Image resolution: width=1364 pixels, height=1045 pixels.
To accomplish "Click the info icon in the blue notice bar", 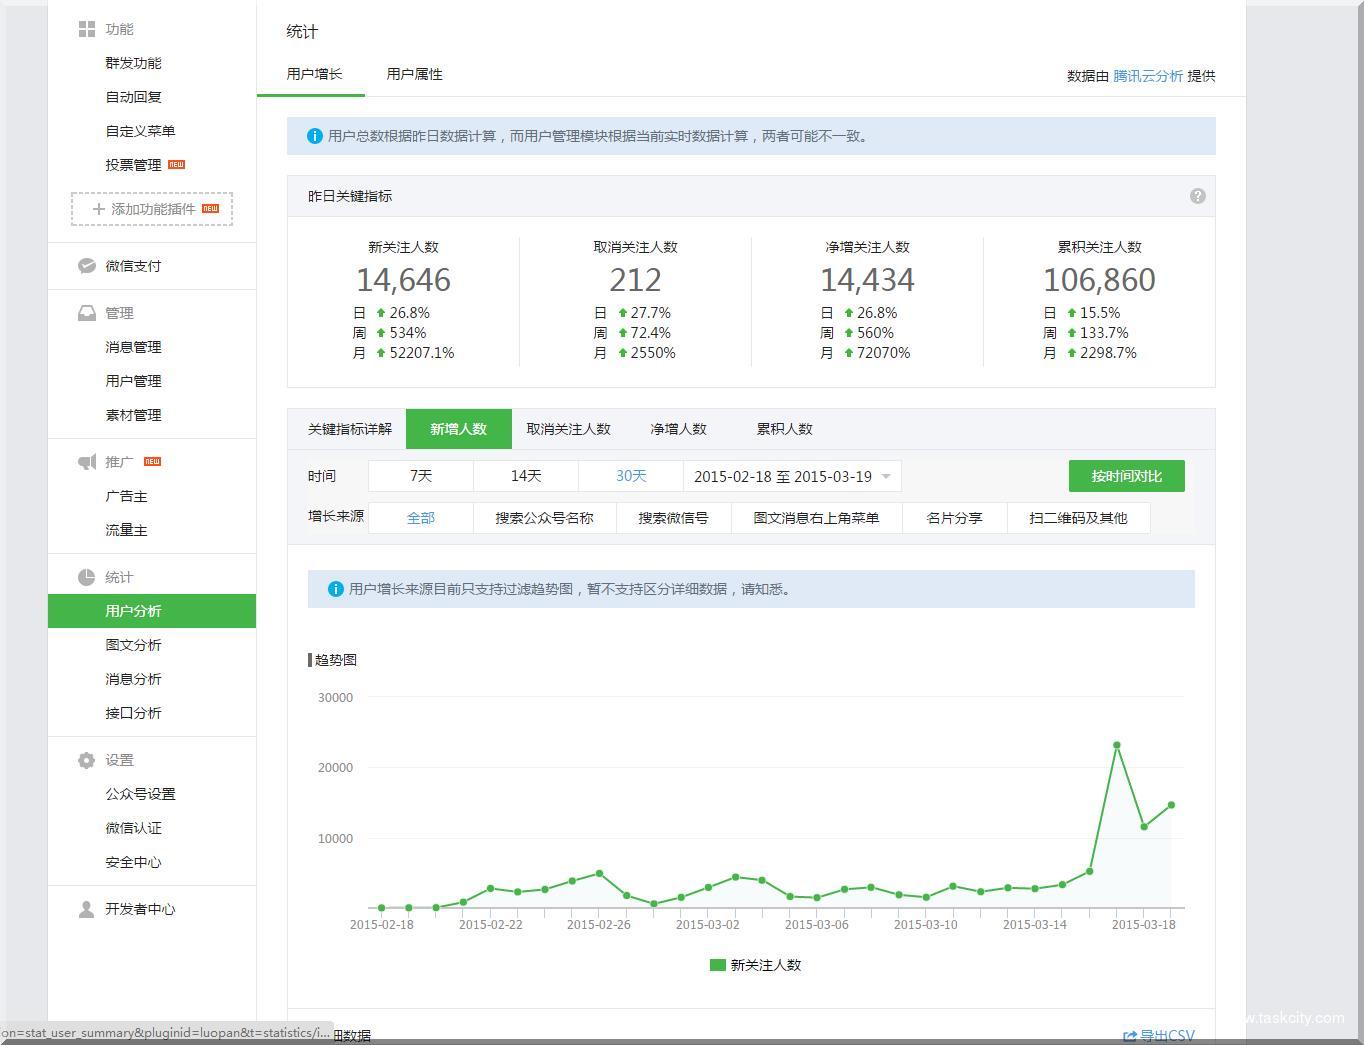I will 314,136.
